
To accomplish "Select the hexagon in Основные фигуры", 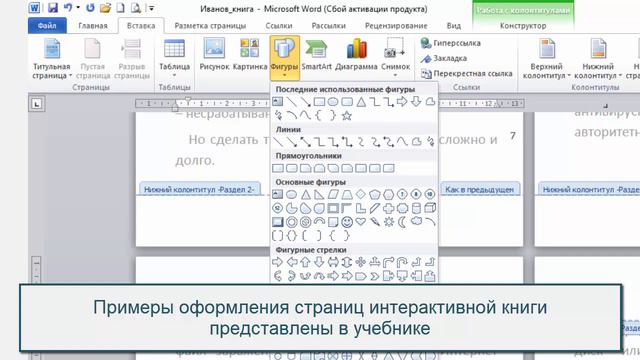I will [388, 195].
